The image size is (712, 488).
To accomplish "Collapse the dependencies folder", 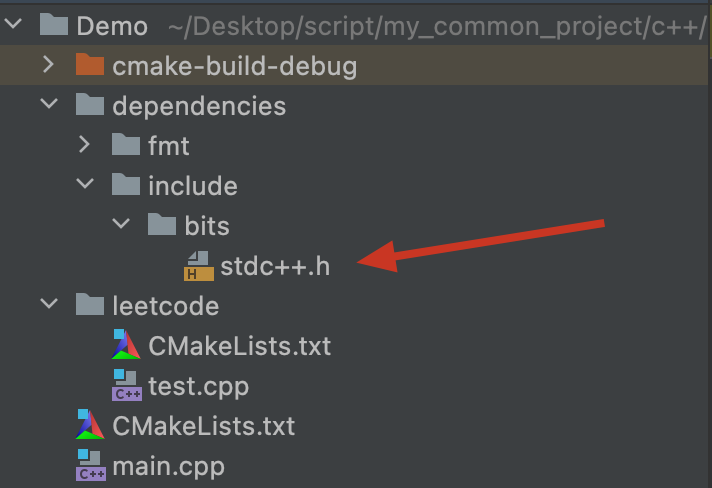I will 49,104.
